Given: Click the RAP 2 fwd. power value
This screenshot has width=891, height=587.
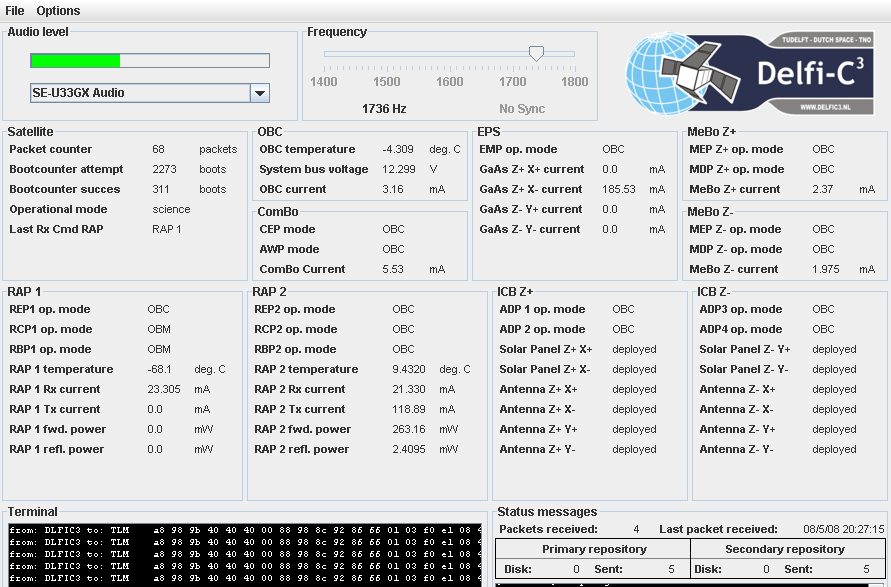Looking at the screenshot, I should coord(408,429).
